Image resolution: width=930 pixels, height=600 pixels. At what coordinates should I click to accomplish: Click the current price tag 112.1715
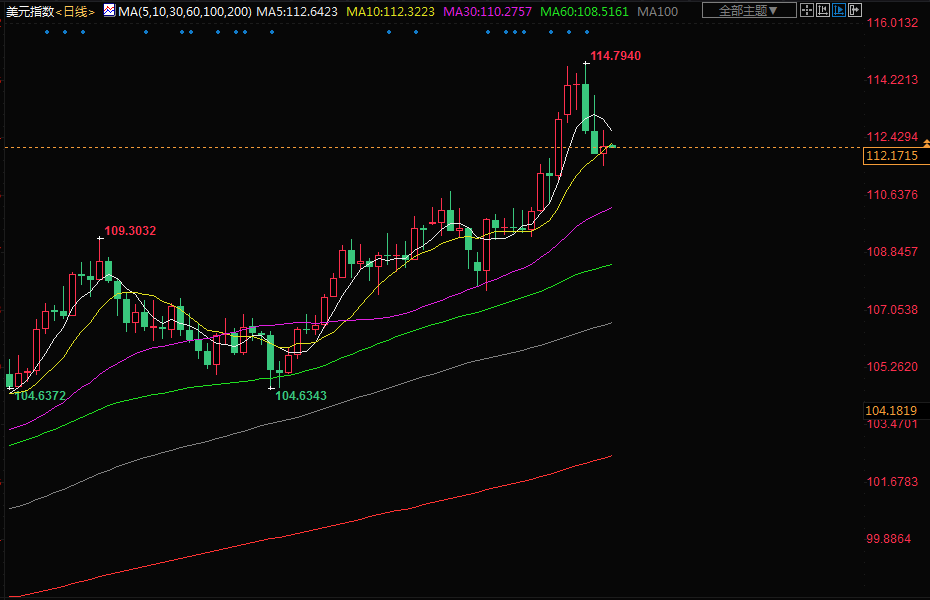click(x=891, y=156)
